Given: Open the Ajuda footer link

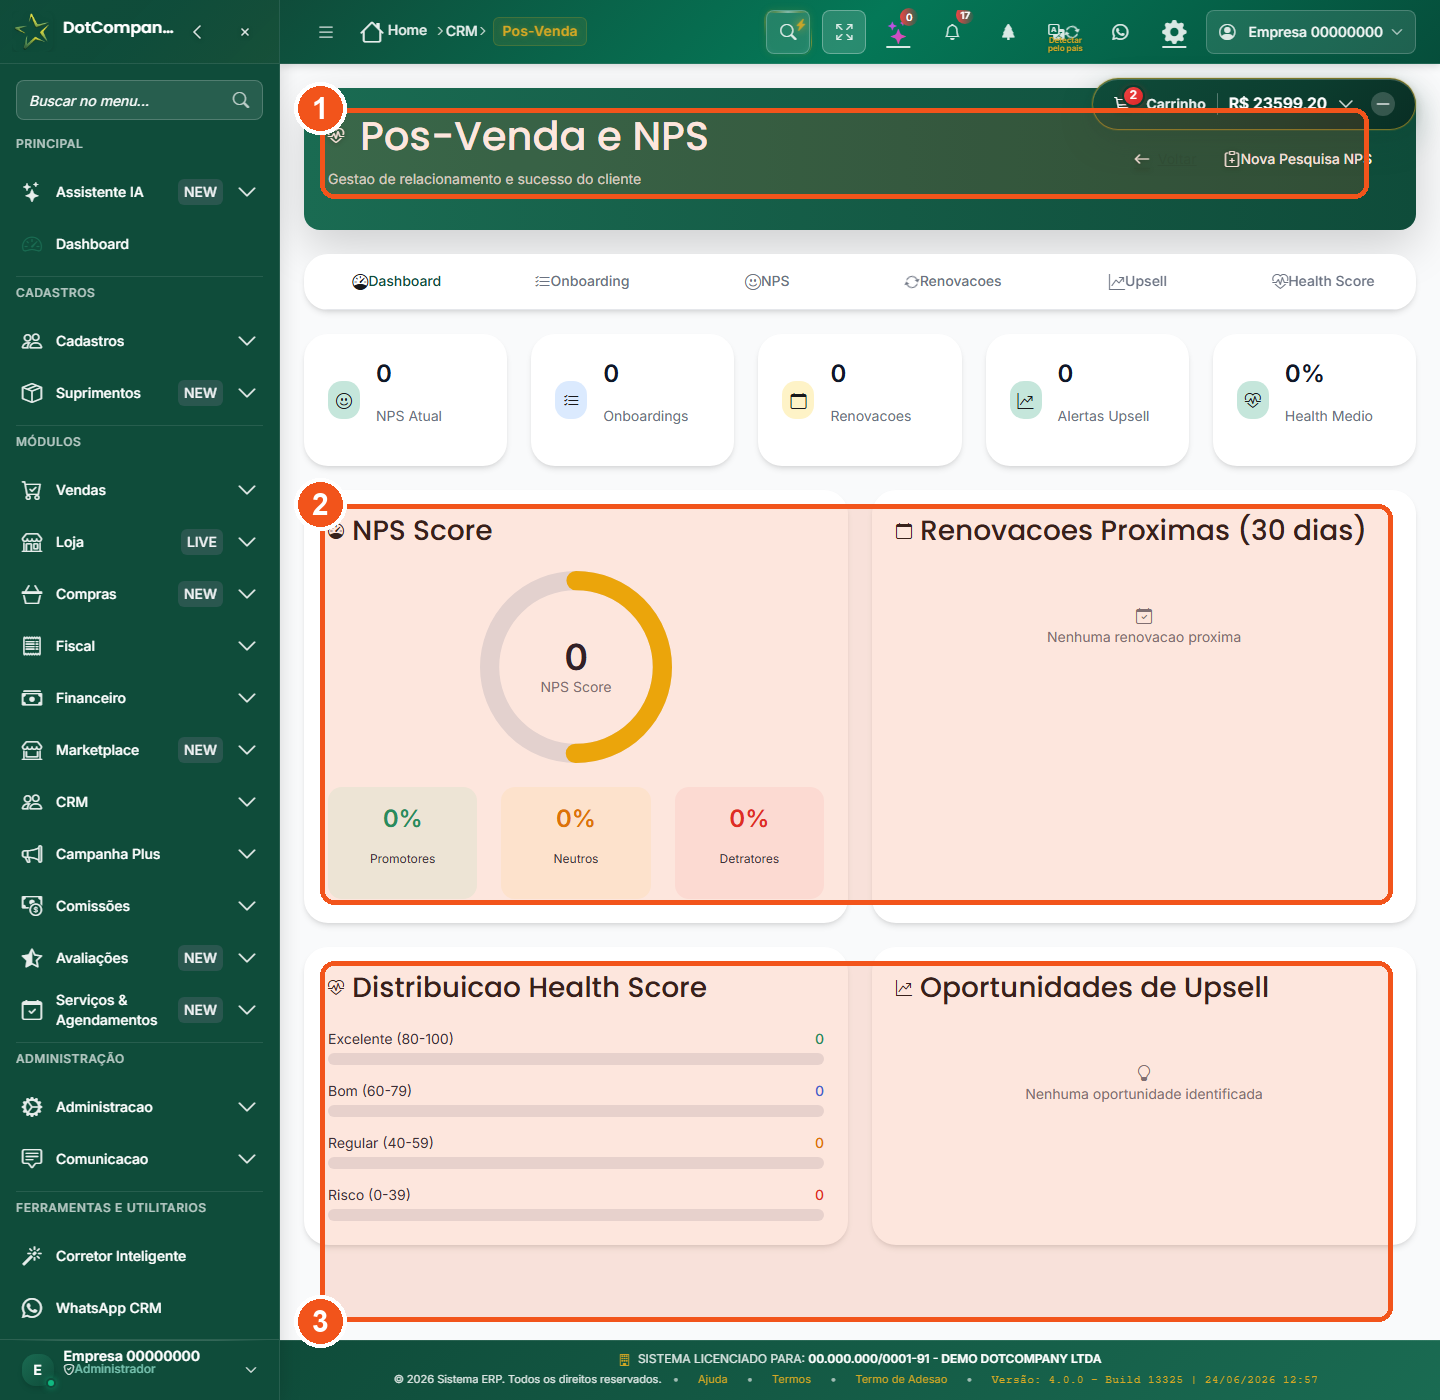Looking at the screenshot, I should click(713, 1379).
